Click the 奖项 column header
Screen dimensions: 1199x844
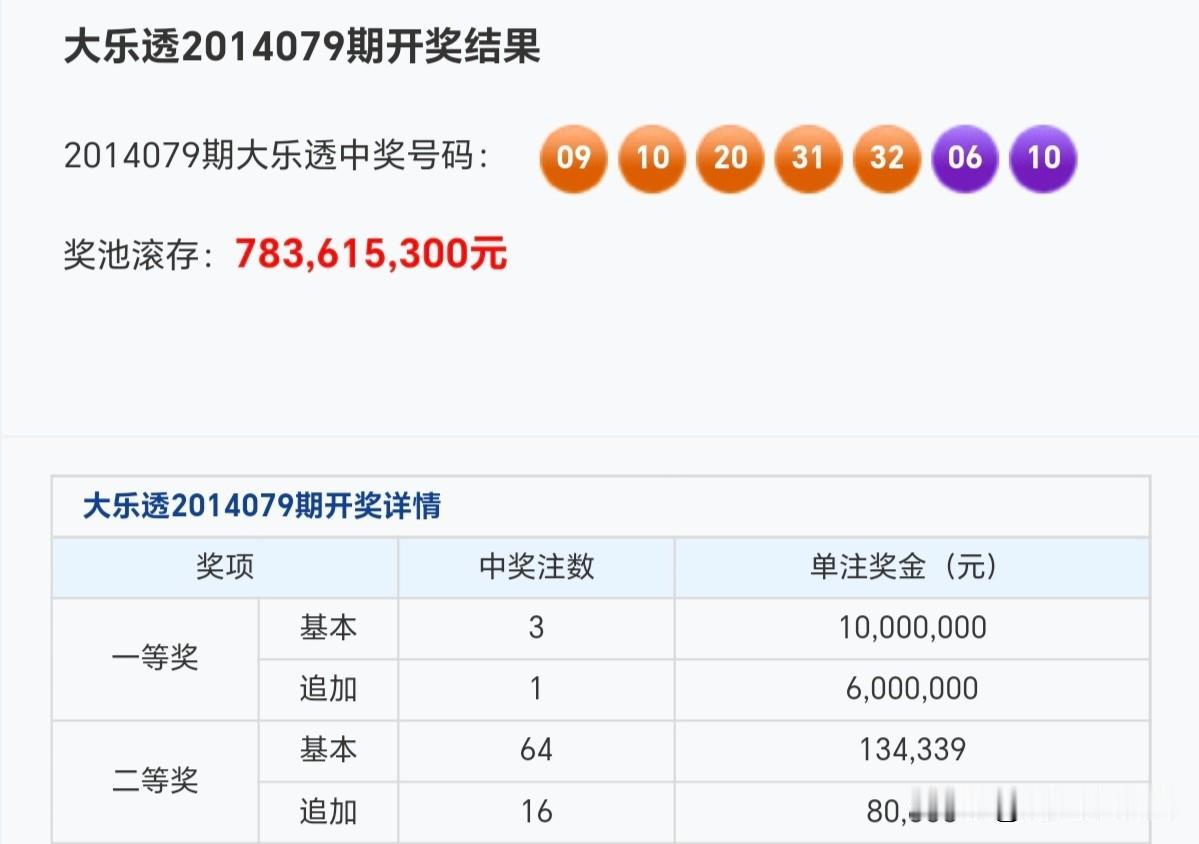pos(225,567)
